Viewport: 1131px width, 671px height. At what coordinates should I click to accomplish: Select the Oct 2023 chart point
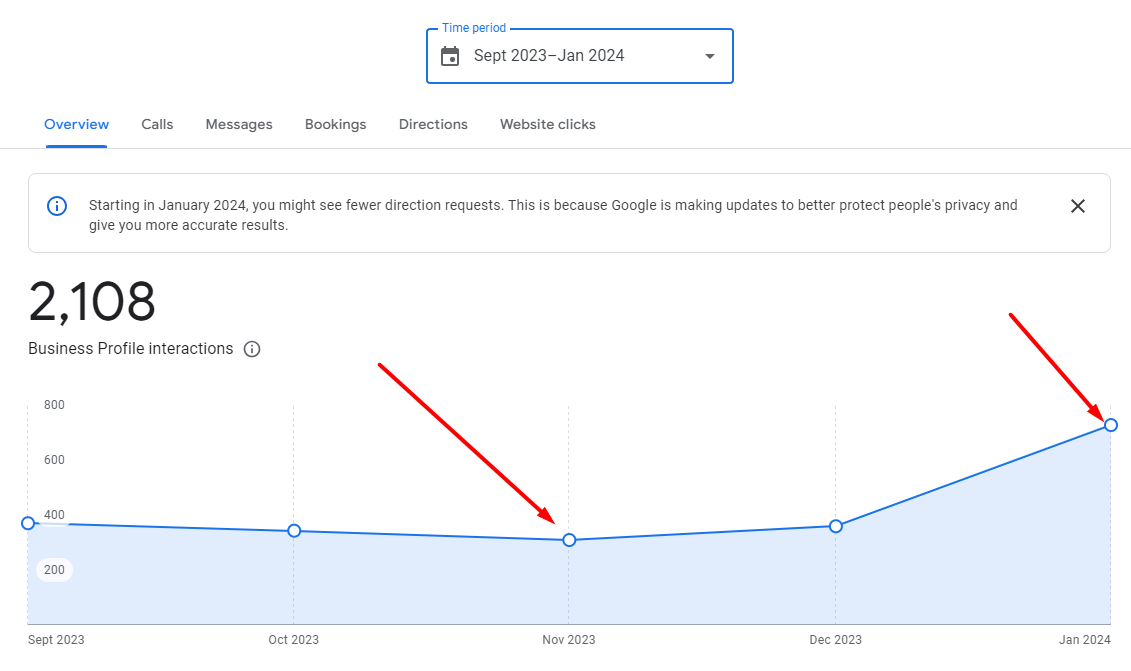click(x=294, y=531)
